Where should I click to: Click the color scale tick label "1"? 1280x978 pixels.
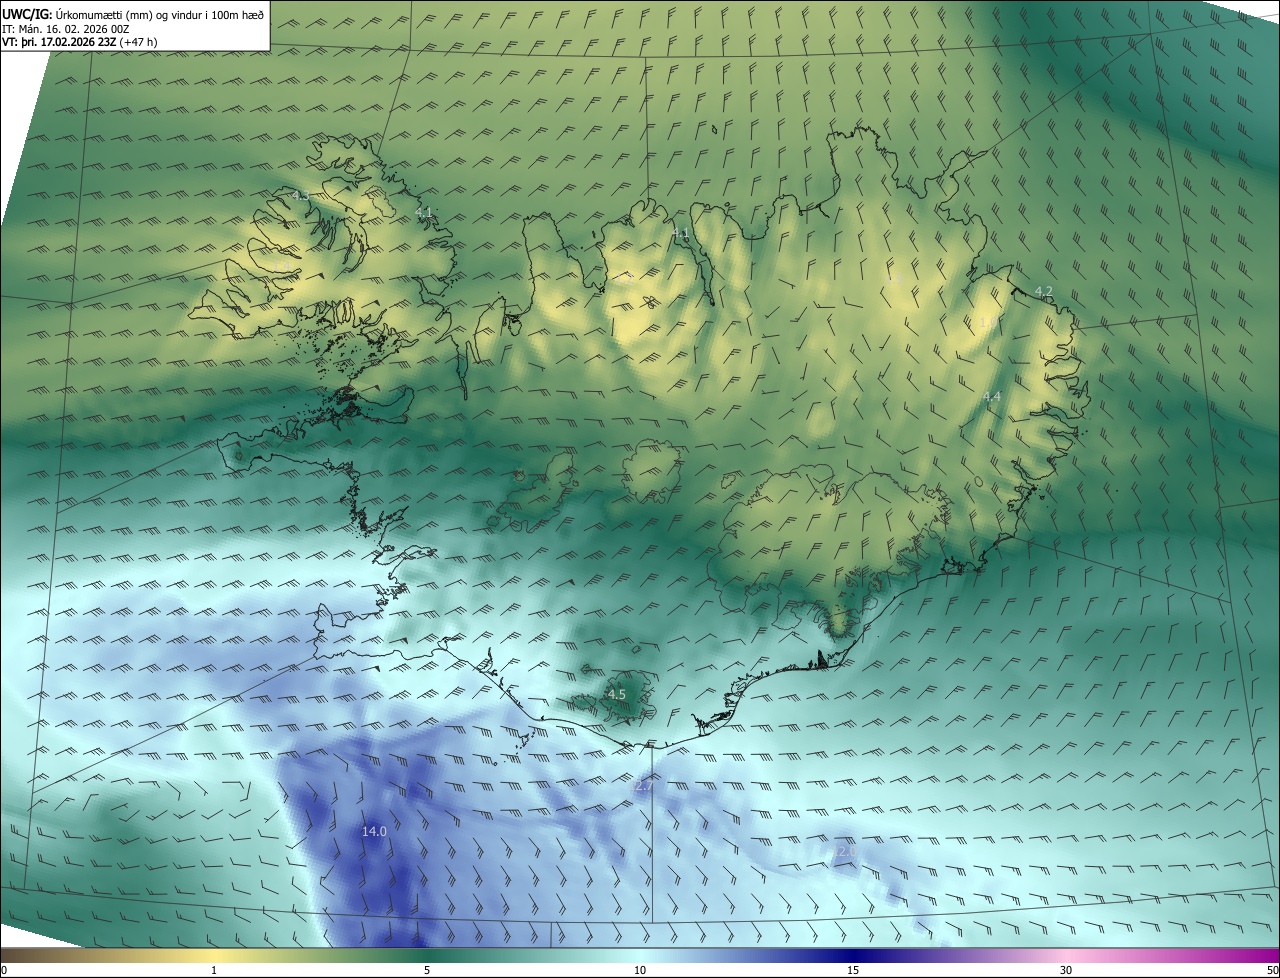[214, 970]
